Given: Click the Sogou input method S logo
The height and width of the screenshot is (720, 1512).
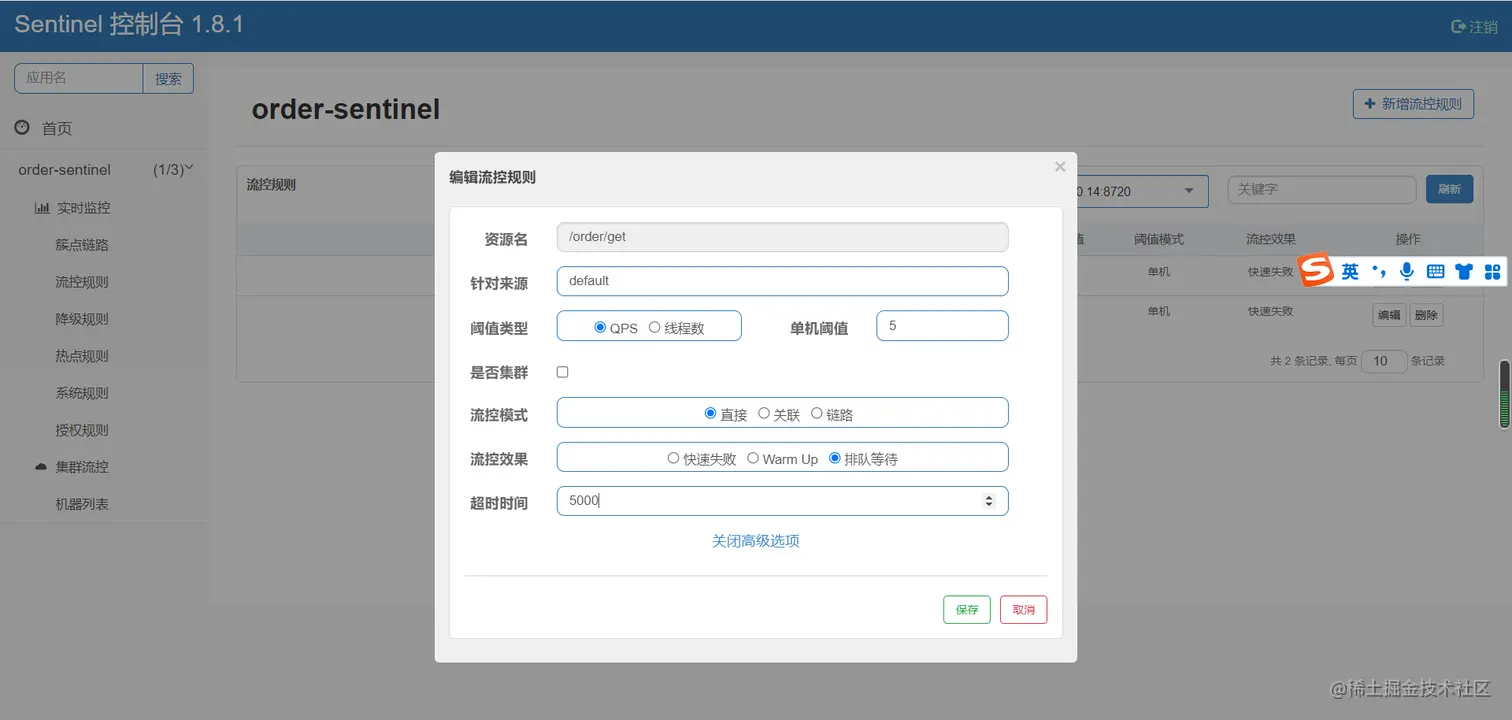Looking at the screenshot, I should click(x=1316, y=270).
